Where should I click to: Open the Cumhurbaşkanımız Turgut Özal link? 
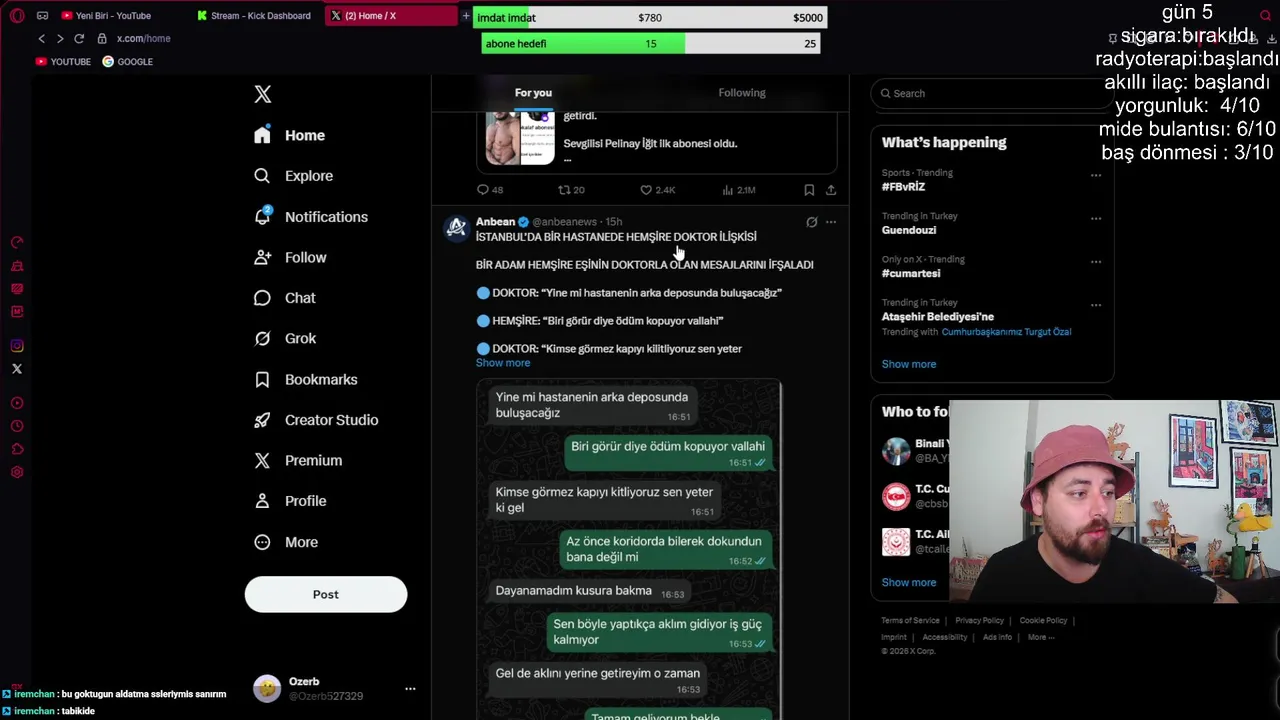pos(1006,332)
